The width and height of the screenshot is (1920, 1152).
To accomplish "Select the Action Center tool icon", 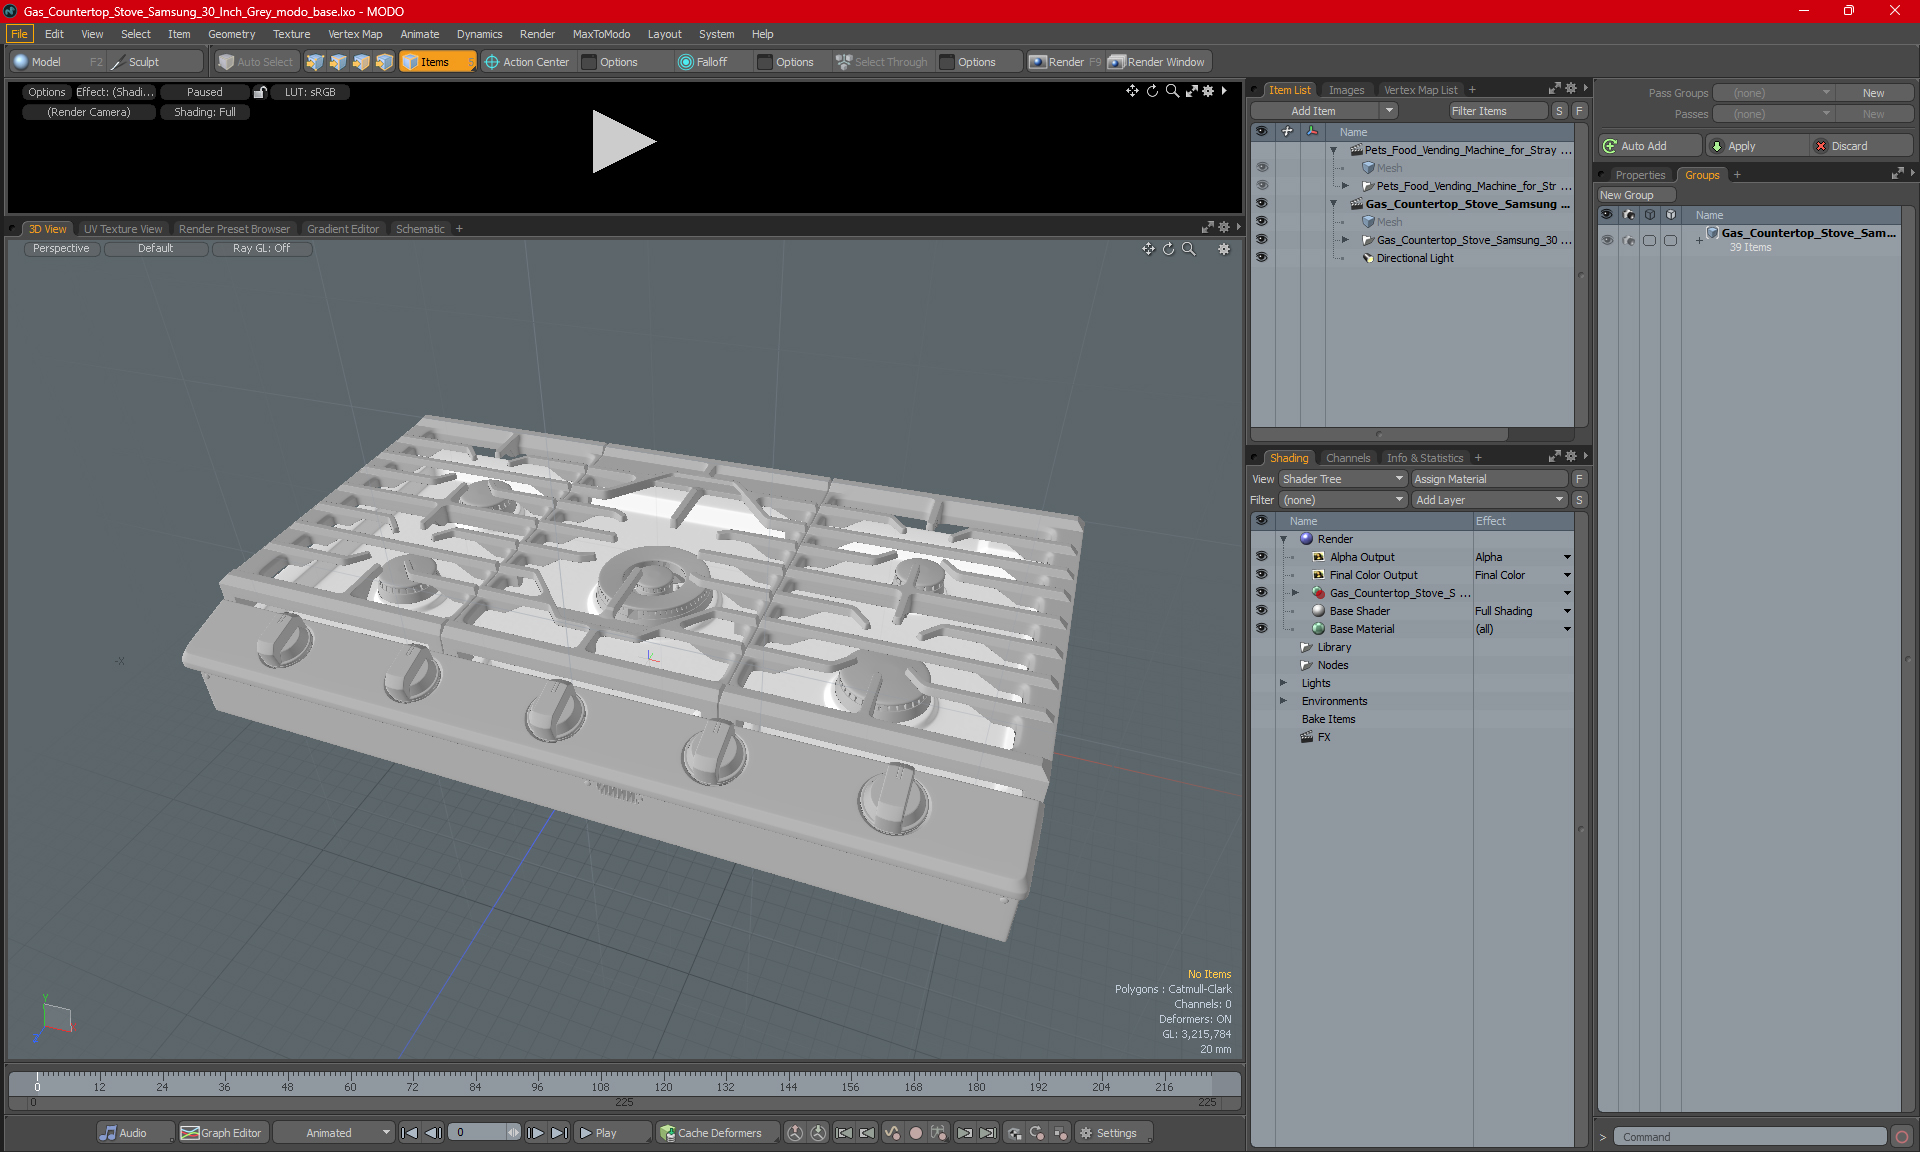I will (492, 62).
